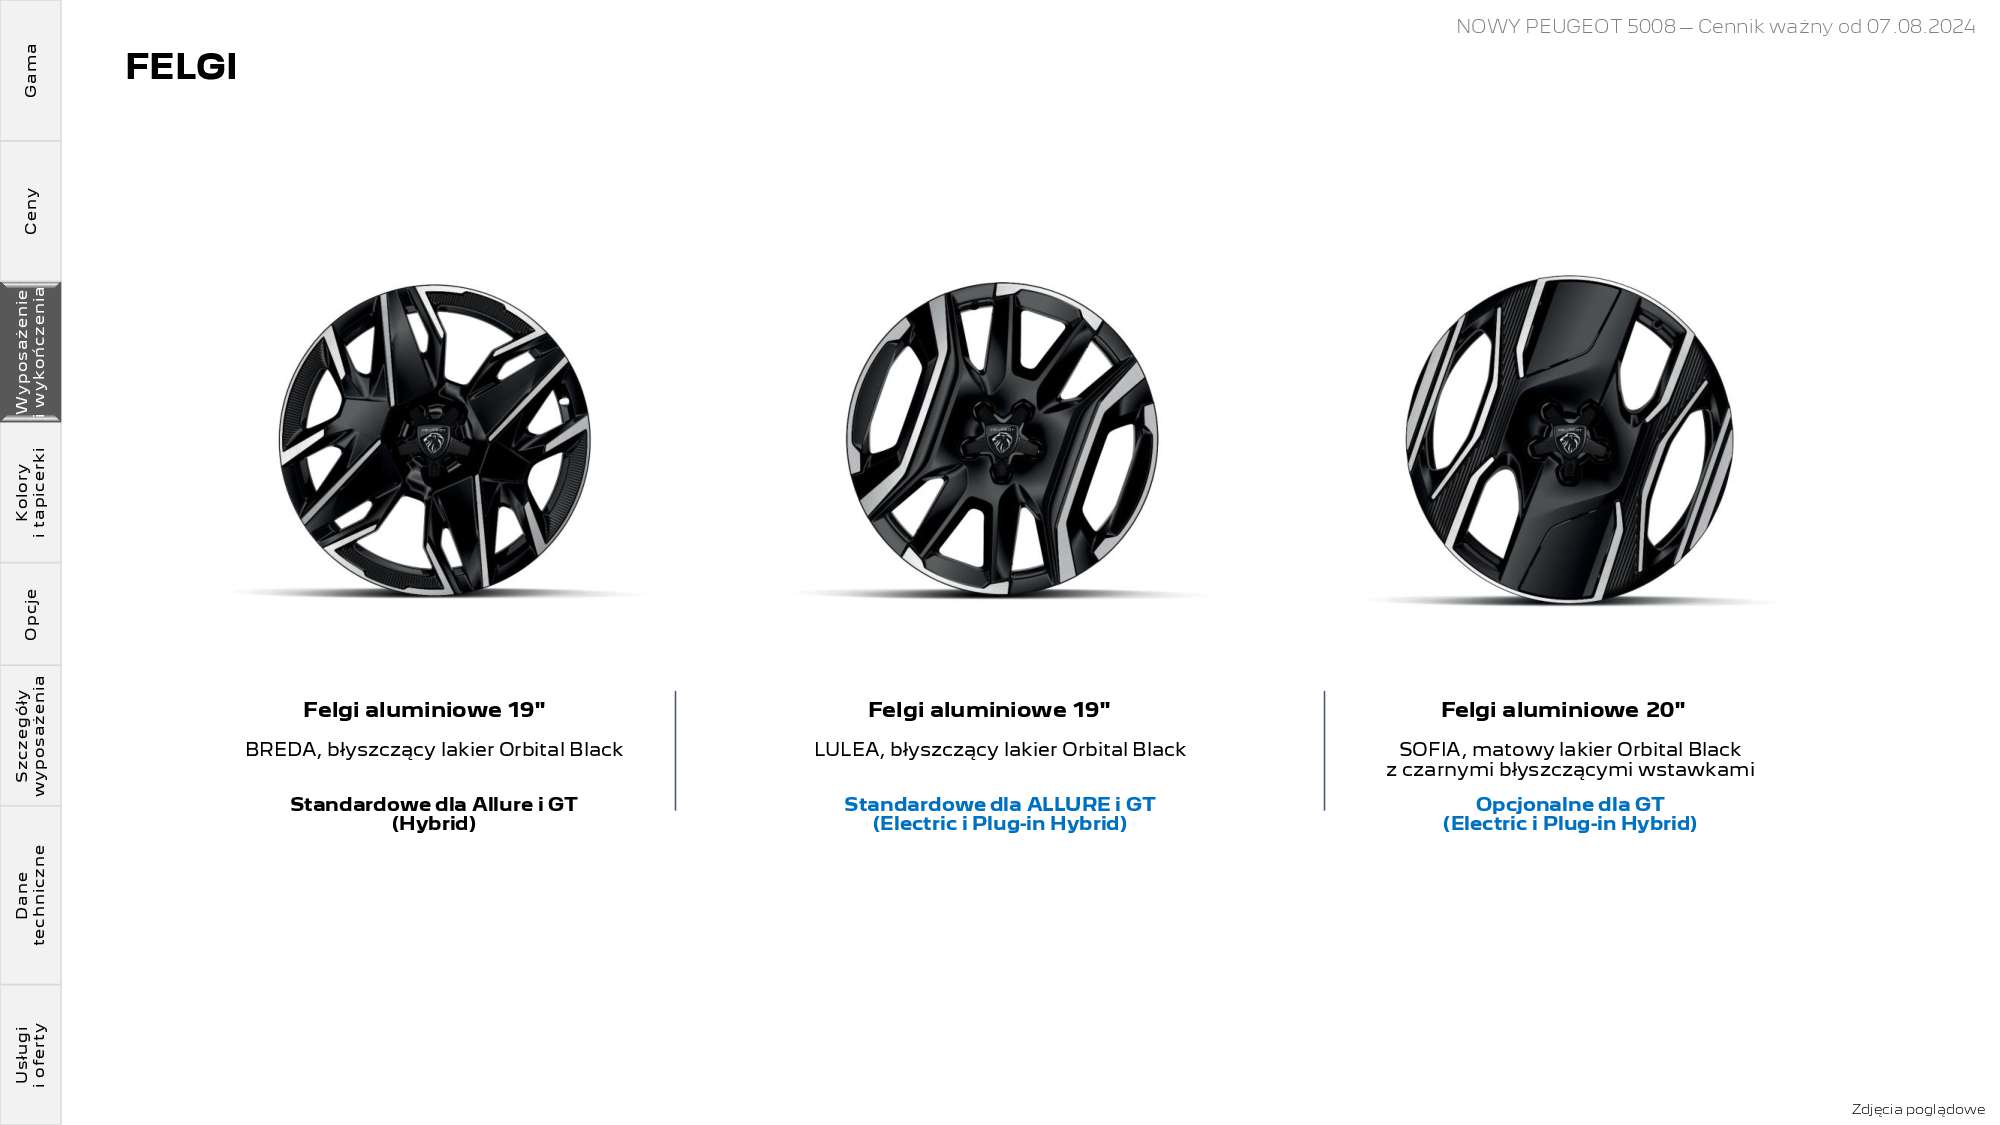Image resolution: width=2000 pixels, height=1125 pixels.
Task: Select the Wyposażenie i wykończenia tab
Action: pyautogui.click(x=30, y=352)
